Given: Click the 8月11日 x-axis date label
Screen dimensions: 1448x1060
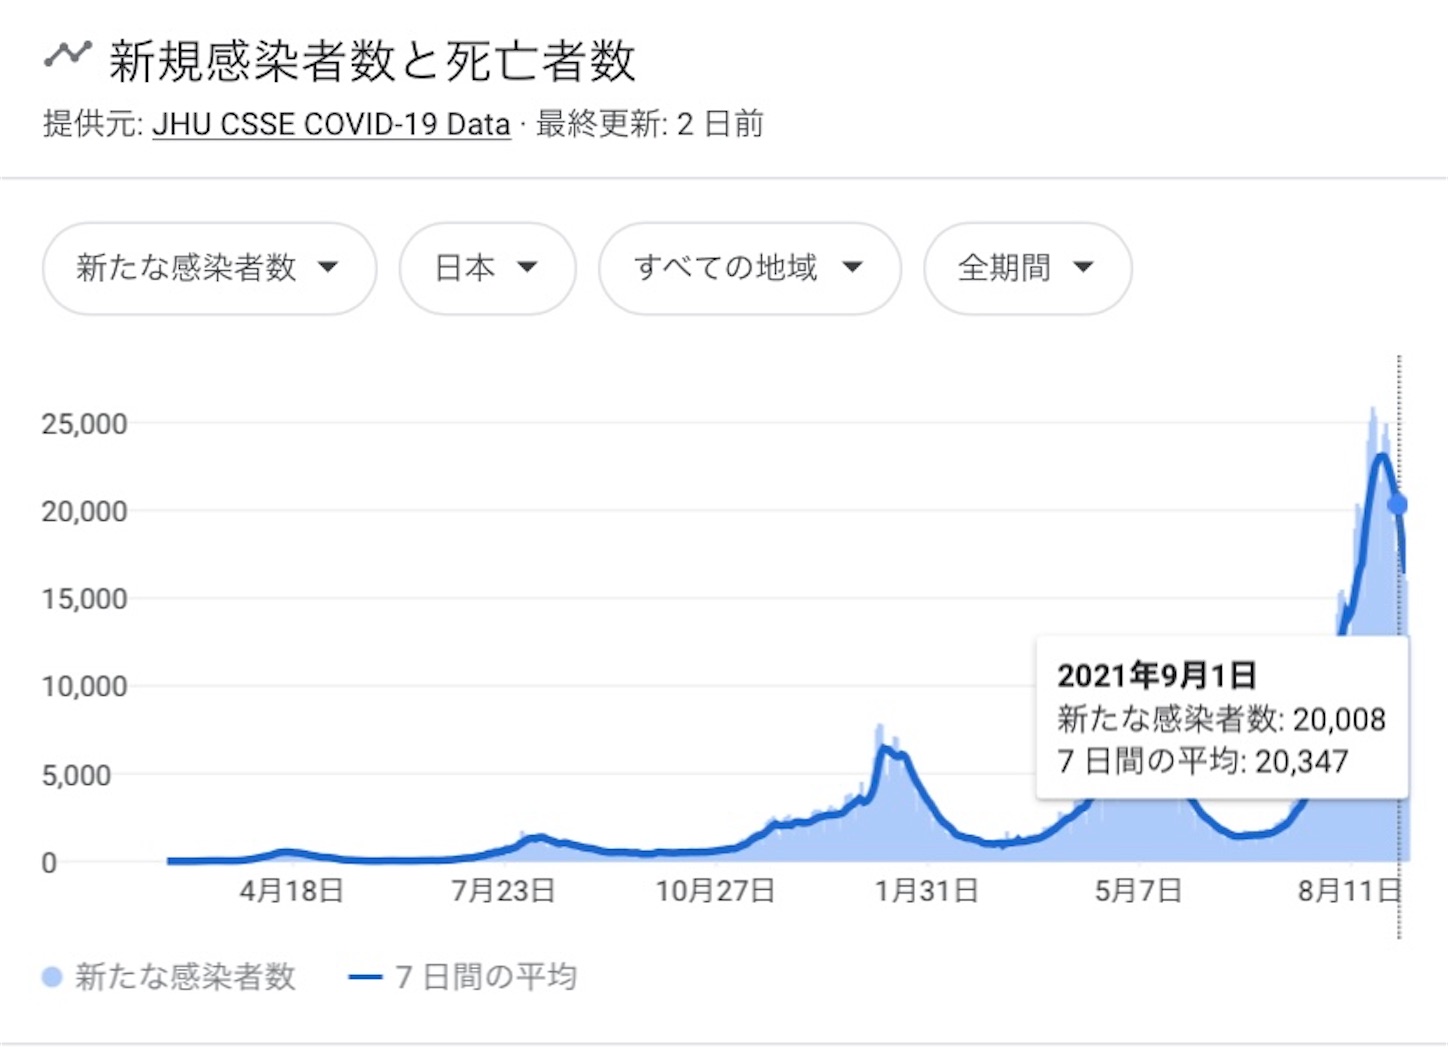Looking at the screenshot, I should (x=1349, y=890).
